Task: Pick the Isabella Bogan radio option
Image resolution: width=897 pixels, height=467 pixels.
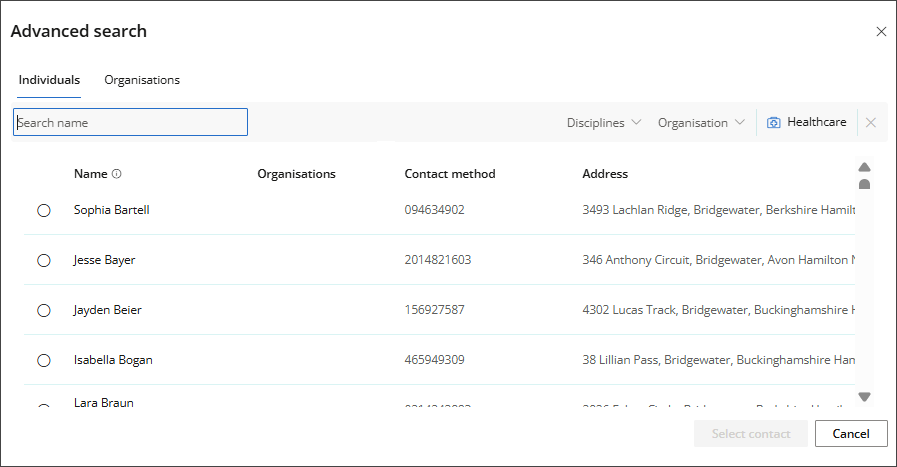Action: click(44, 361)
